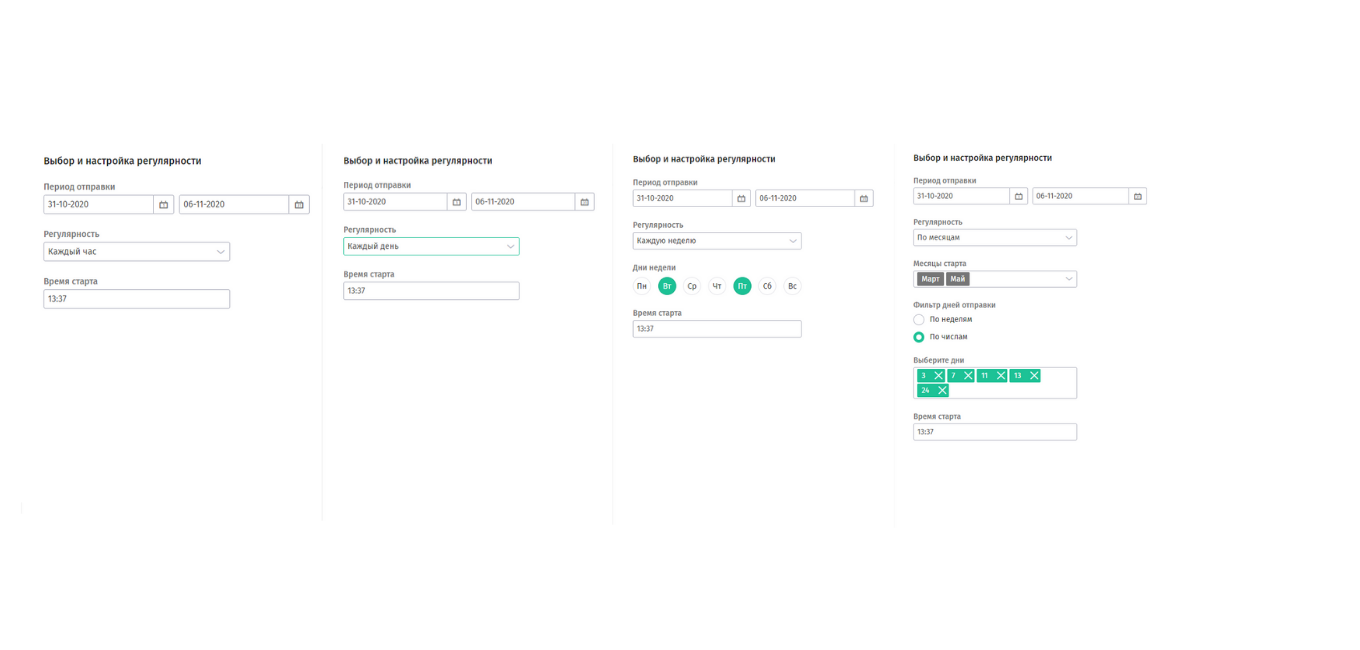Screen dimensions: 1360x650
Task: Click the day 24 tag number
Action: 925,391
